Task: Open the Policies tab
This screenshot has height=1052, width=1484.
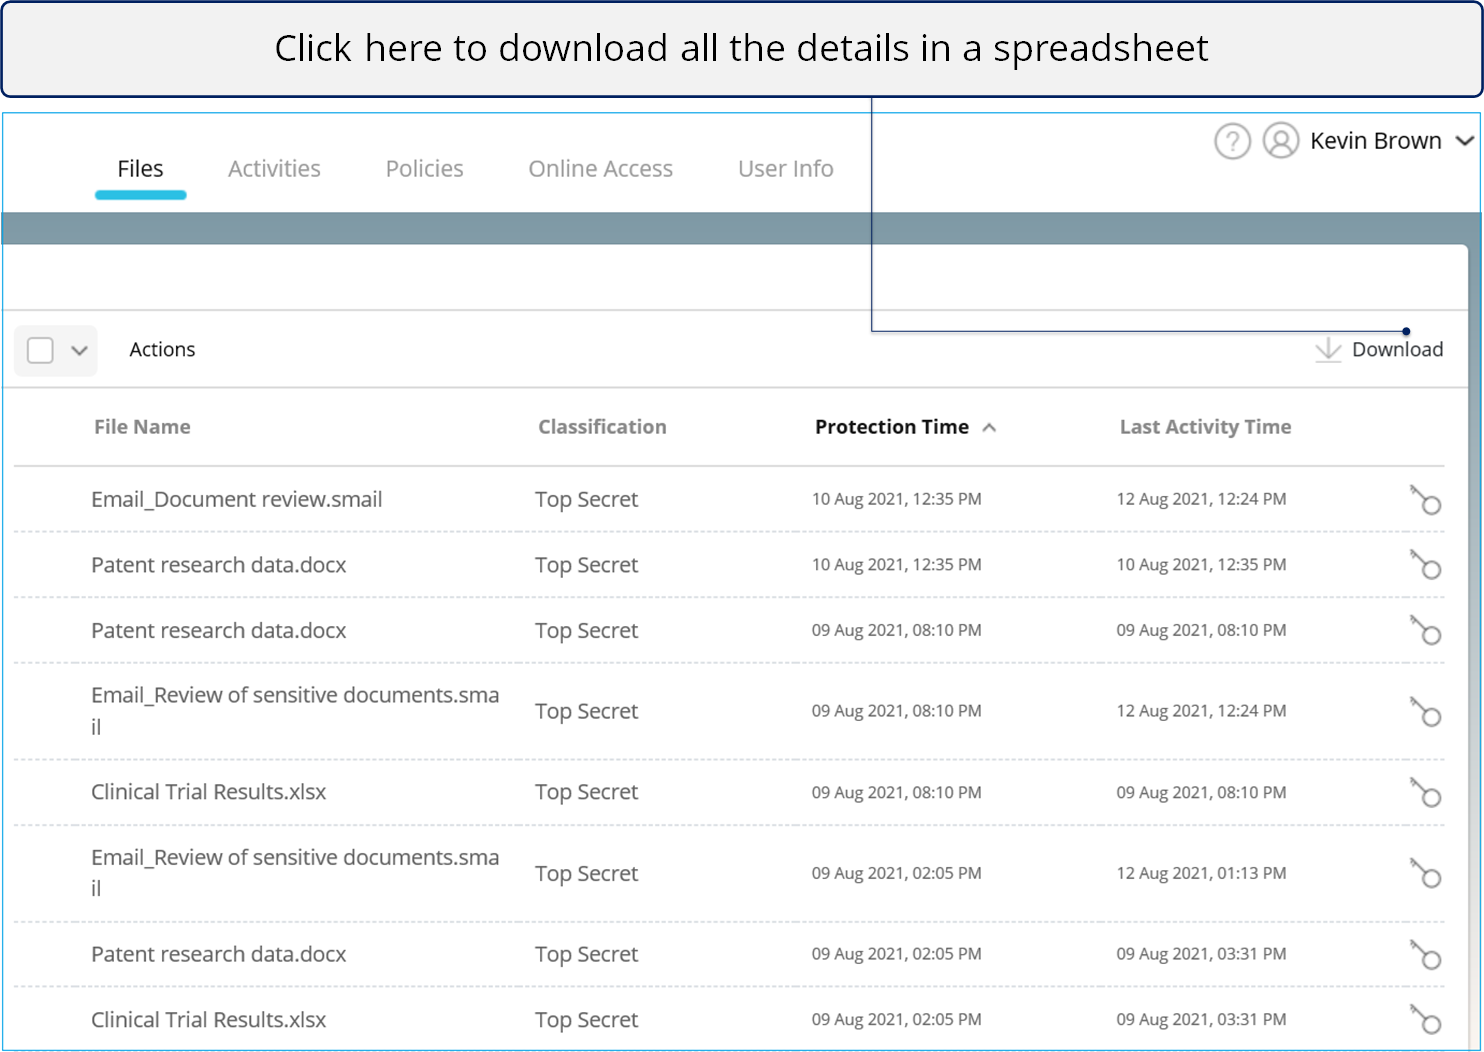Action: tap(424, 169)
